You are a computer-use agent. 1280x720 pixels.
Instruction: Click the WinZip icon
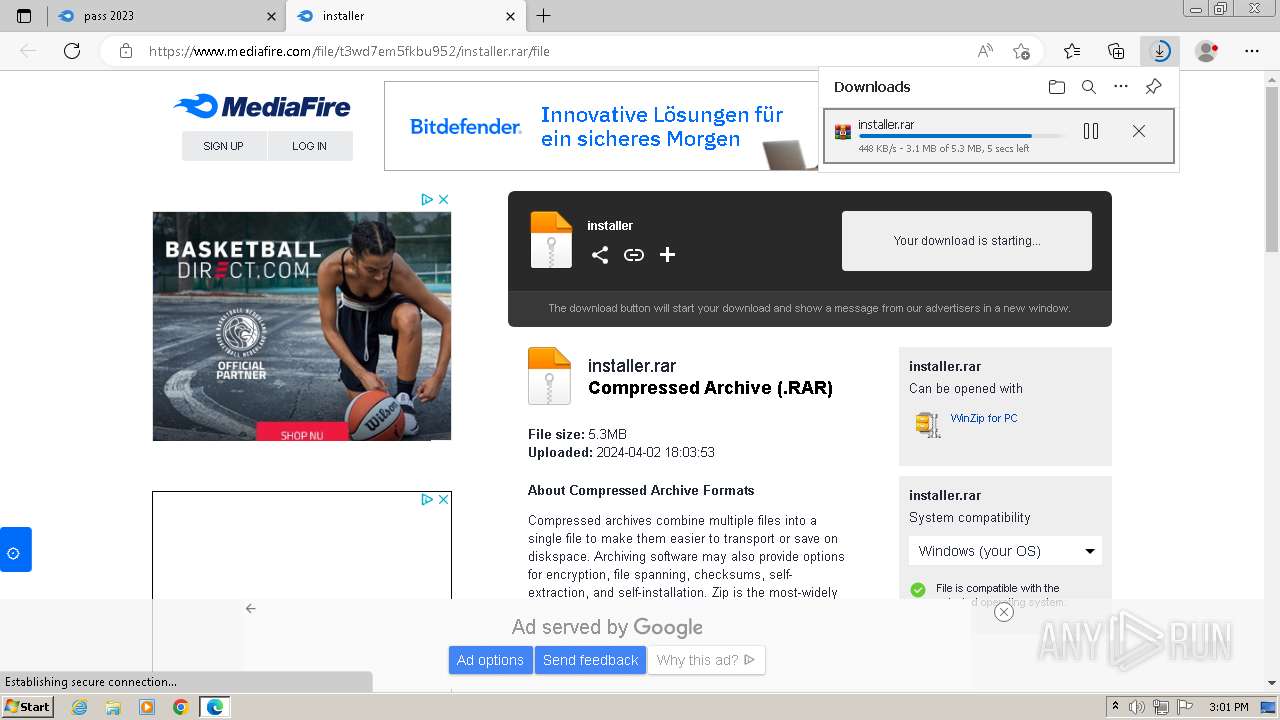pyautogui.click(x=928, y=424)
